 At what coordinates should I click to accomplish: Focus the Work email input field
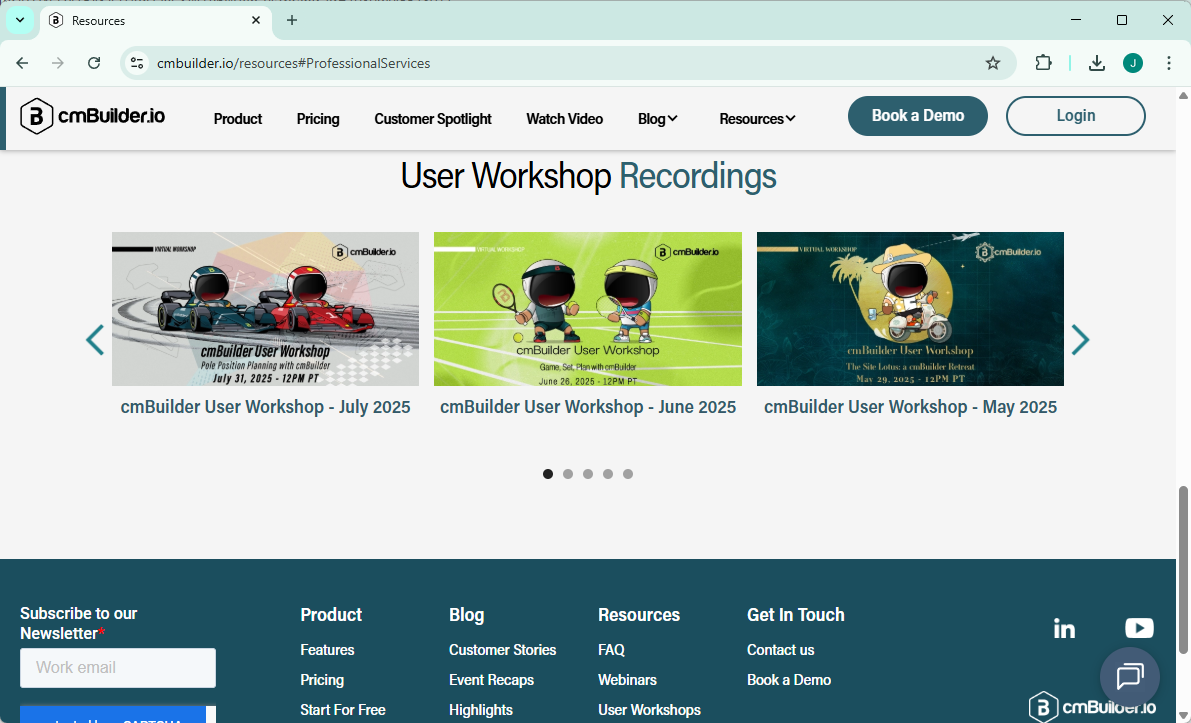(x=118, y=668)
